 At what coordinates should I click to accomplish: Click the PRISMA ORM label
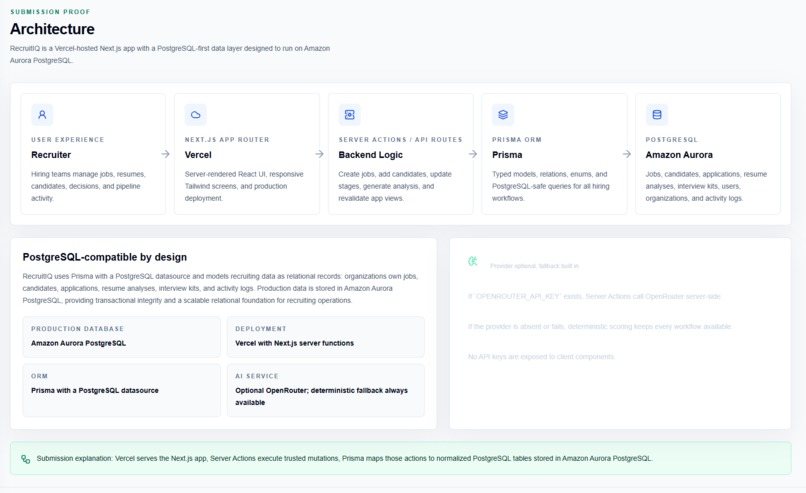click(x=517, y=139)
